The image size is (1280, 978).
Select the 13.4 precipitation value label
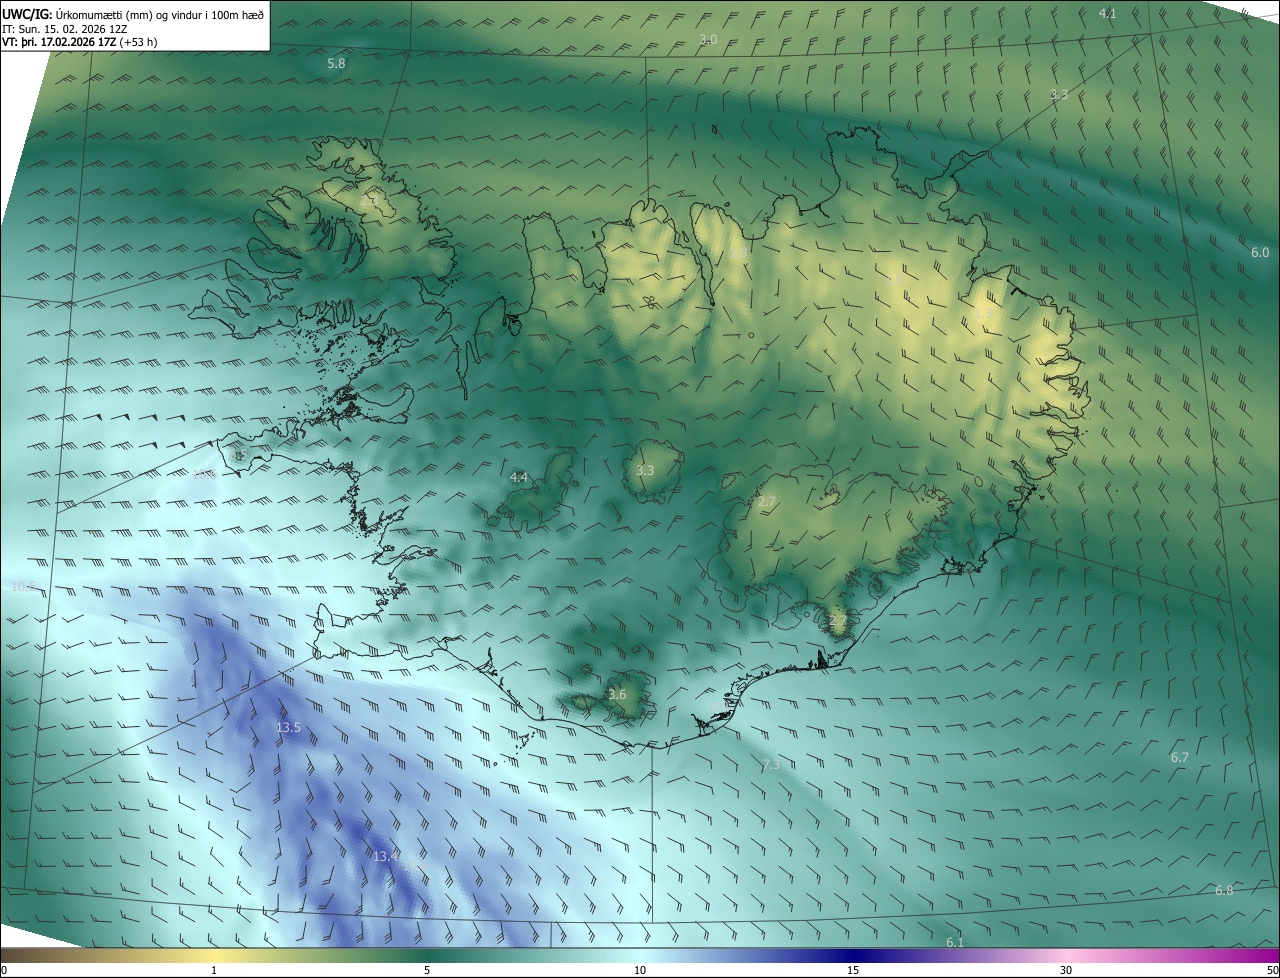click(386, 856)
